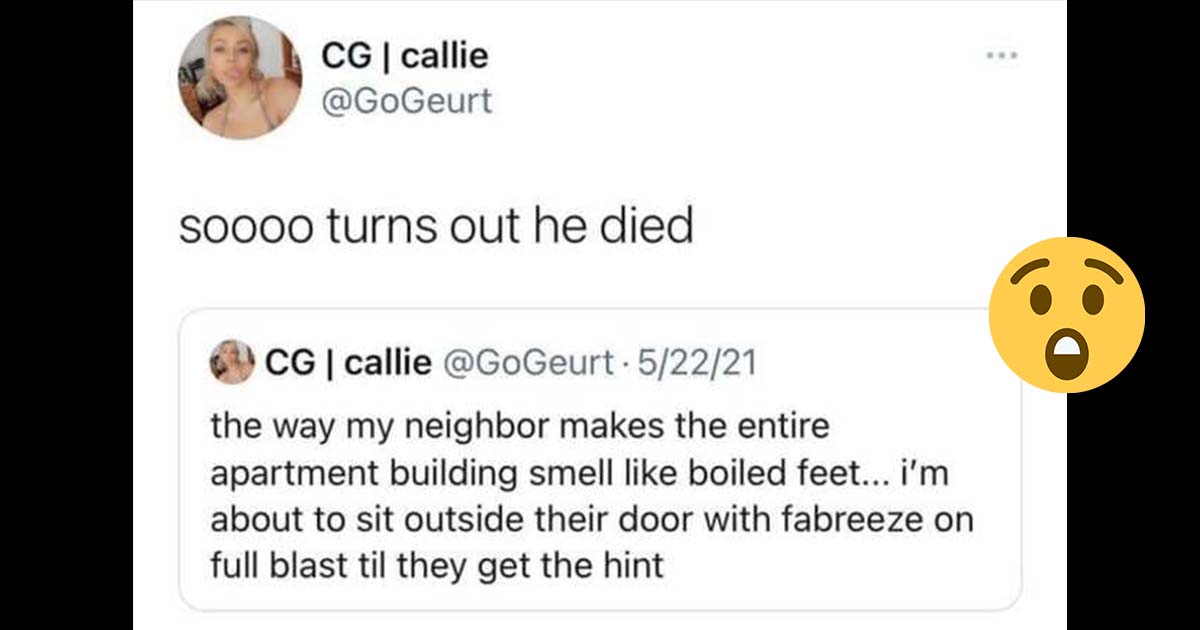Screen dimensions: 1200x630
Task: Click the small avatar in the quoted tweet
Action: 232,362
